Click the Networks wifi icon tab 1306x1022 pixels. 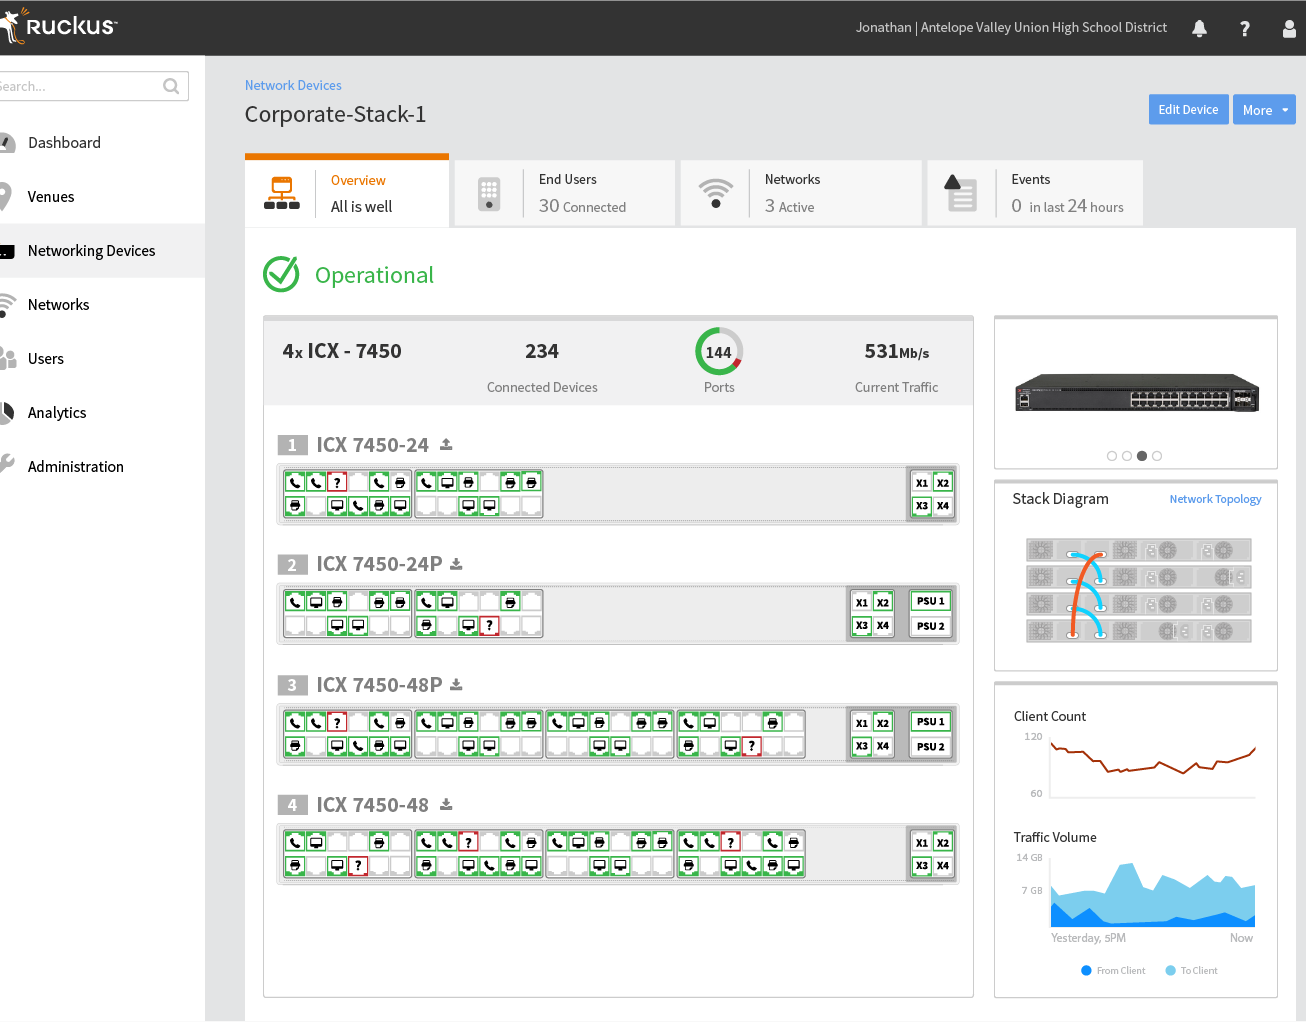point(715,193)
